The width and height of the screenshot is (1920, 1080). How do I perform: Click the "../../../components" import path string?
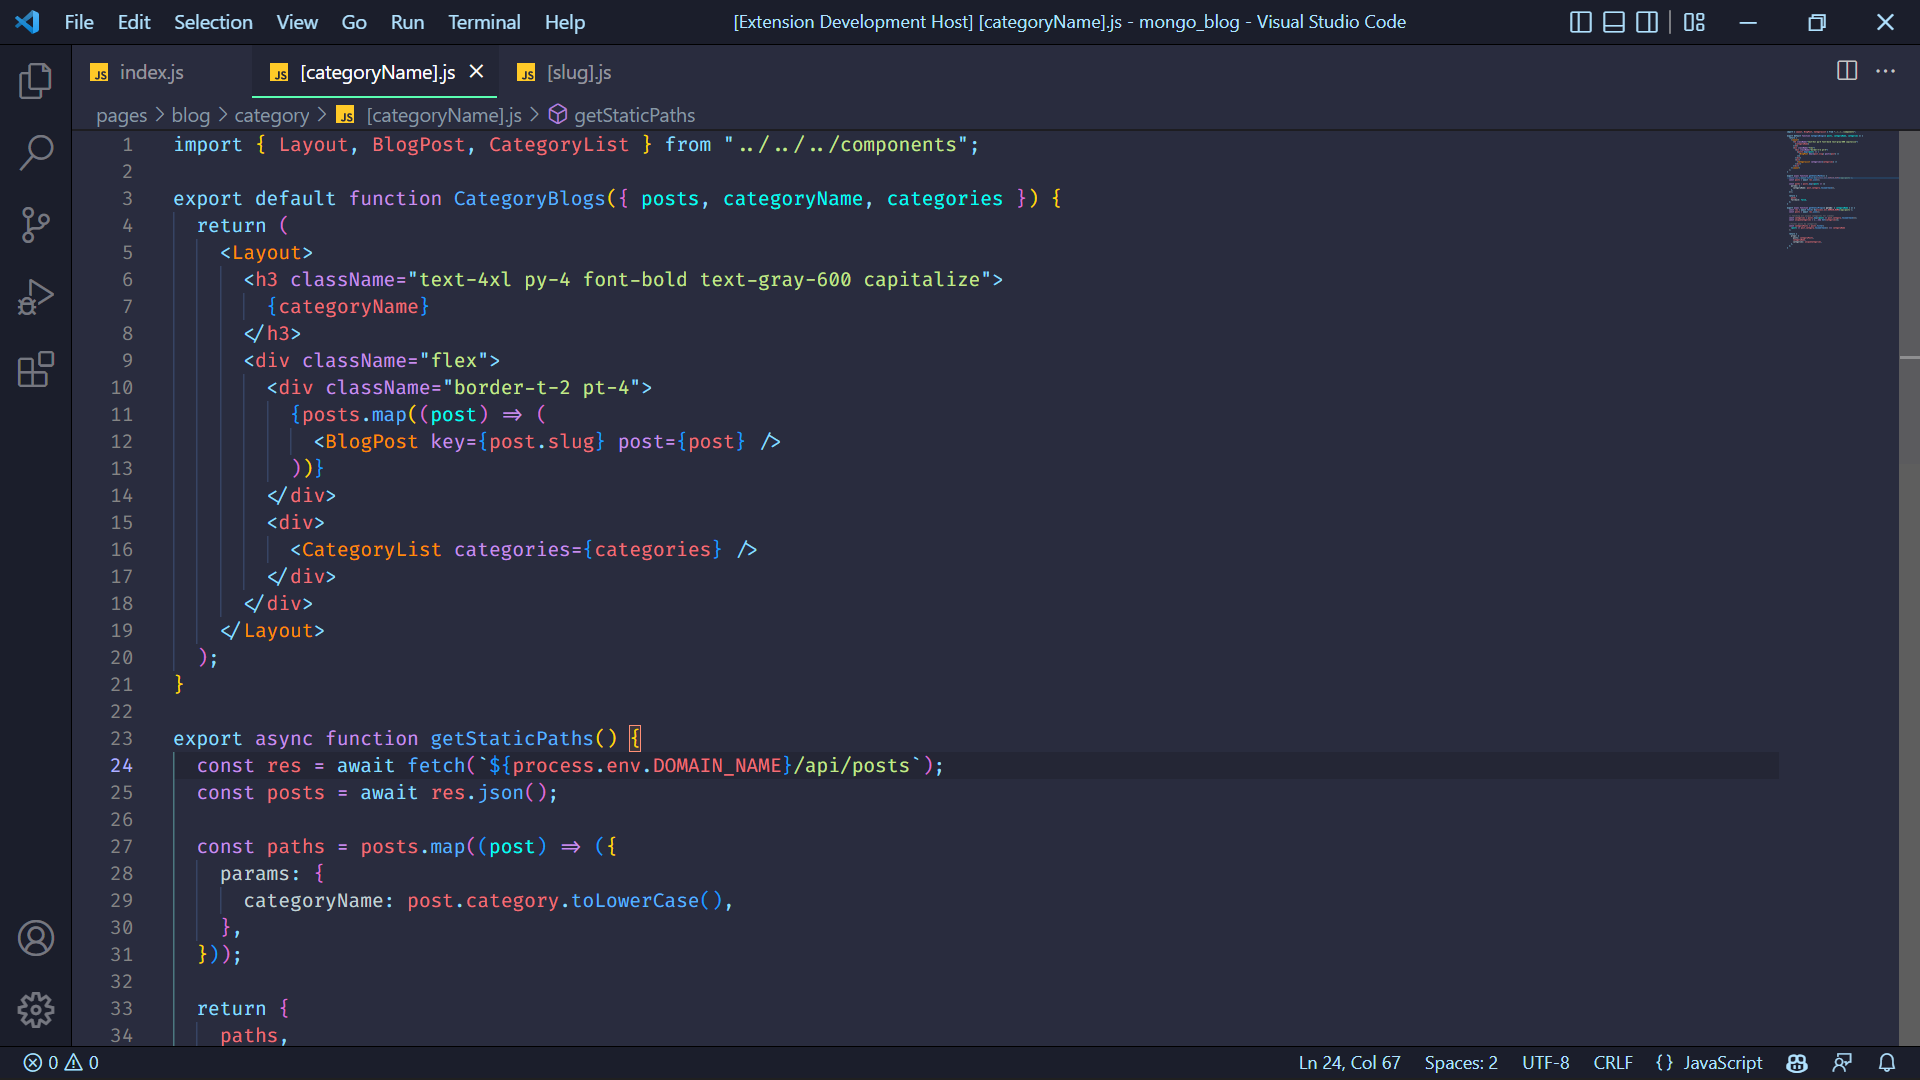pos(845,144)
